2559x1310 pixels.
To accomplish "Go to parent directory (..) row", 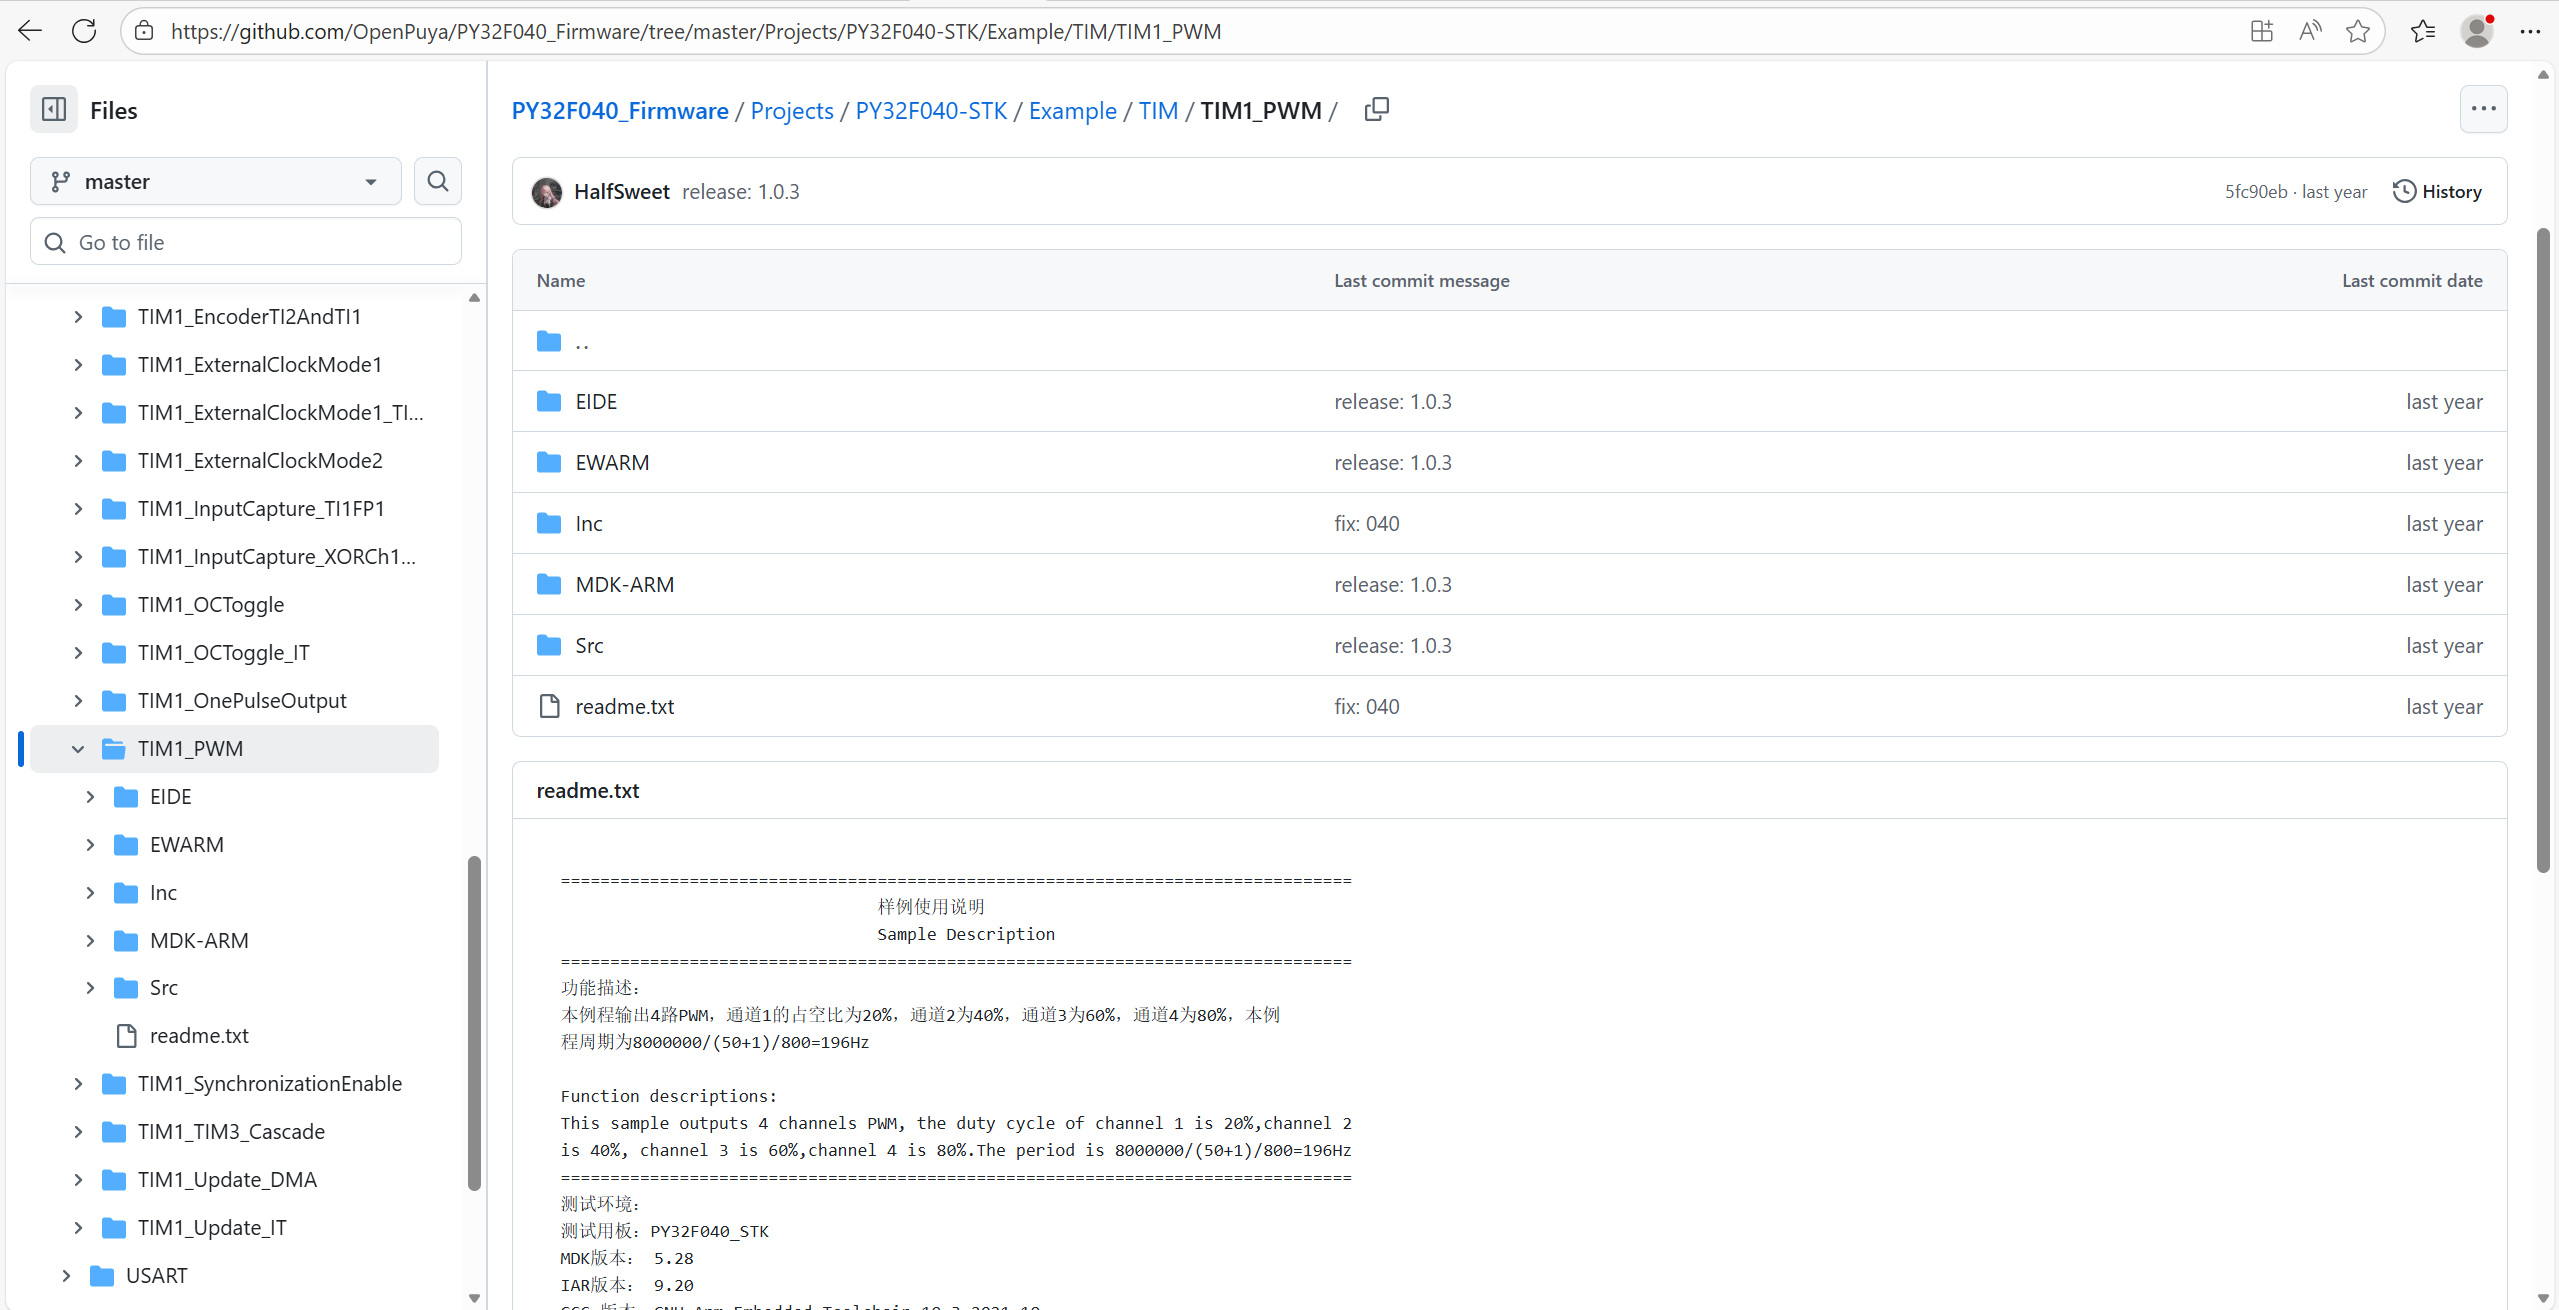I will (582, 342).
